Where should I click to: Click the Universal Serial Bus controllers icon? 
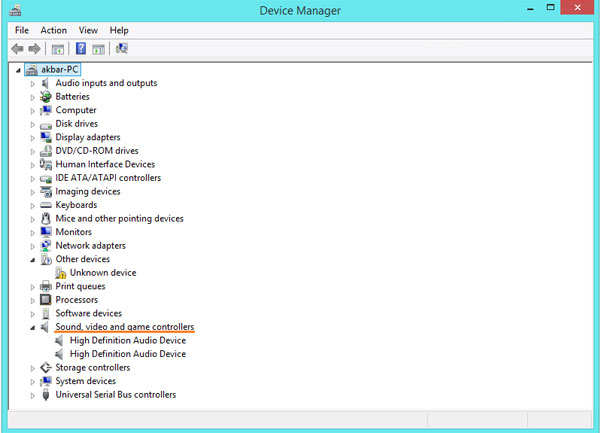[46, 394]
